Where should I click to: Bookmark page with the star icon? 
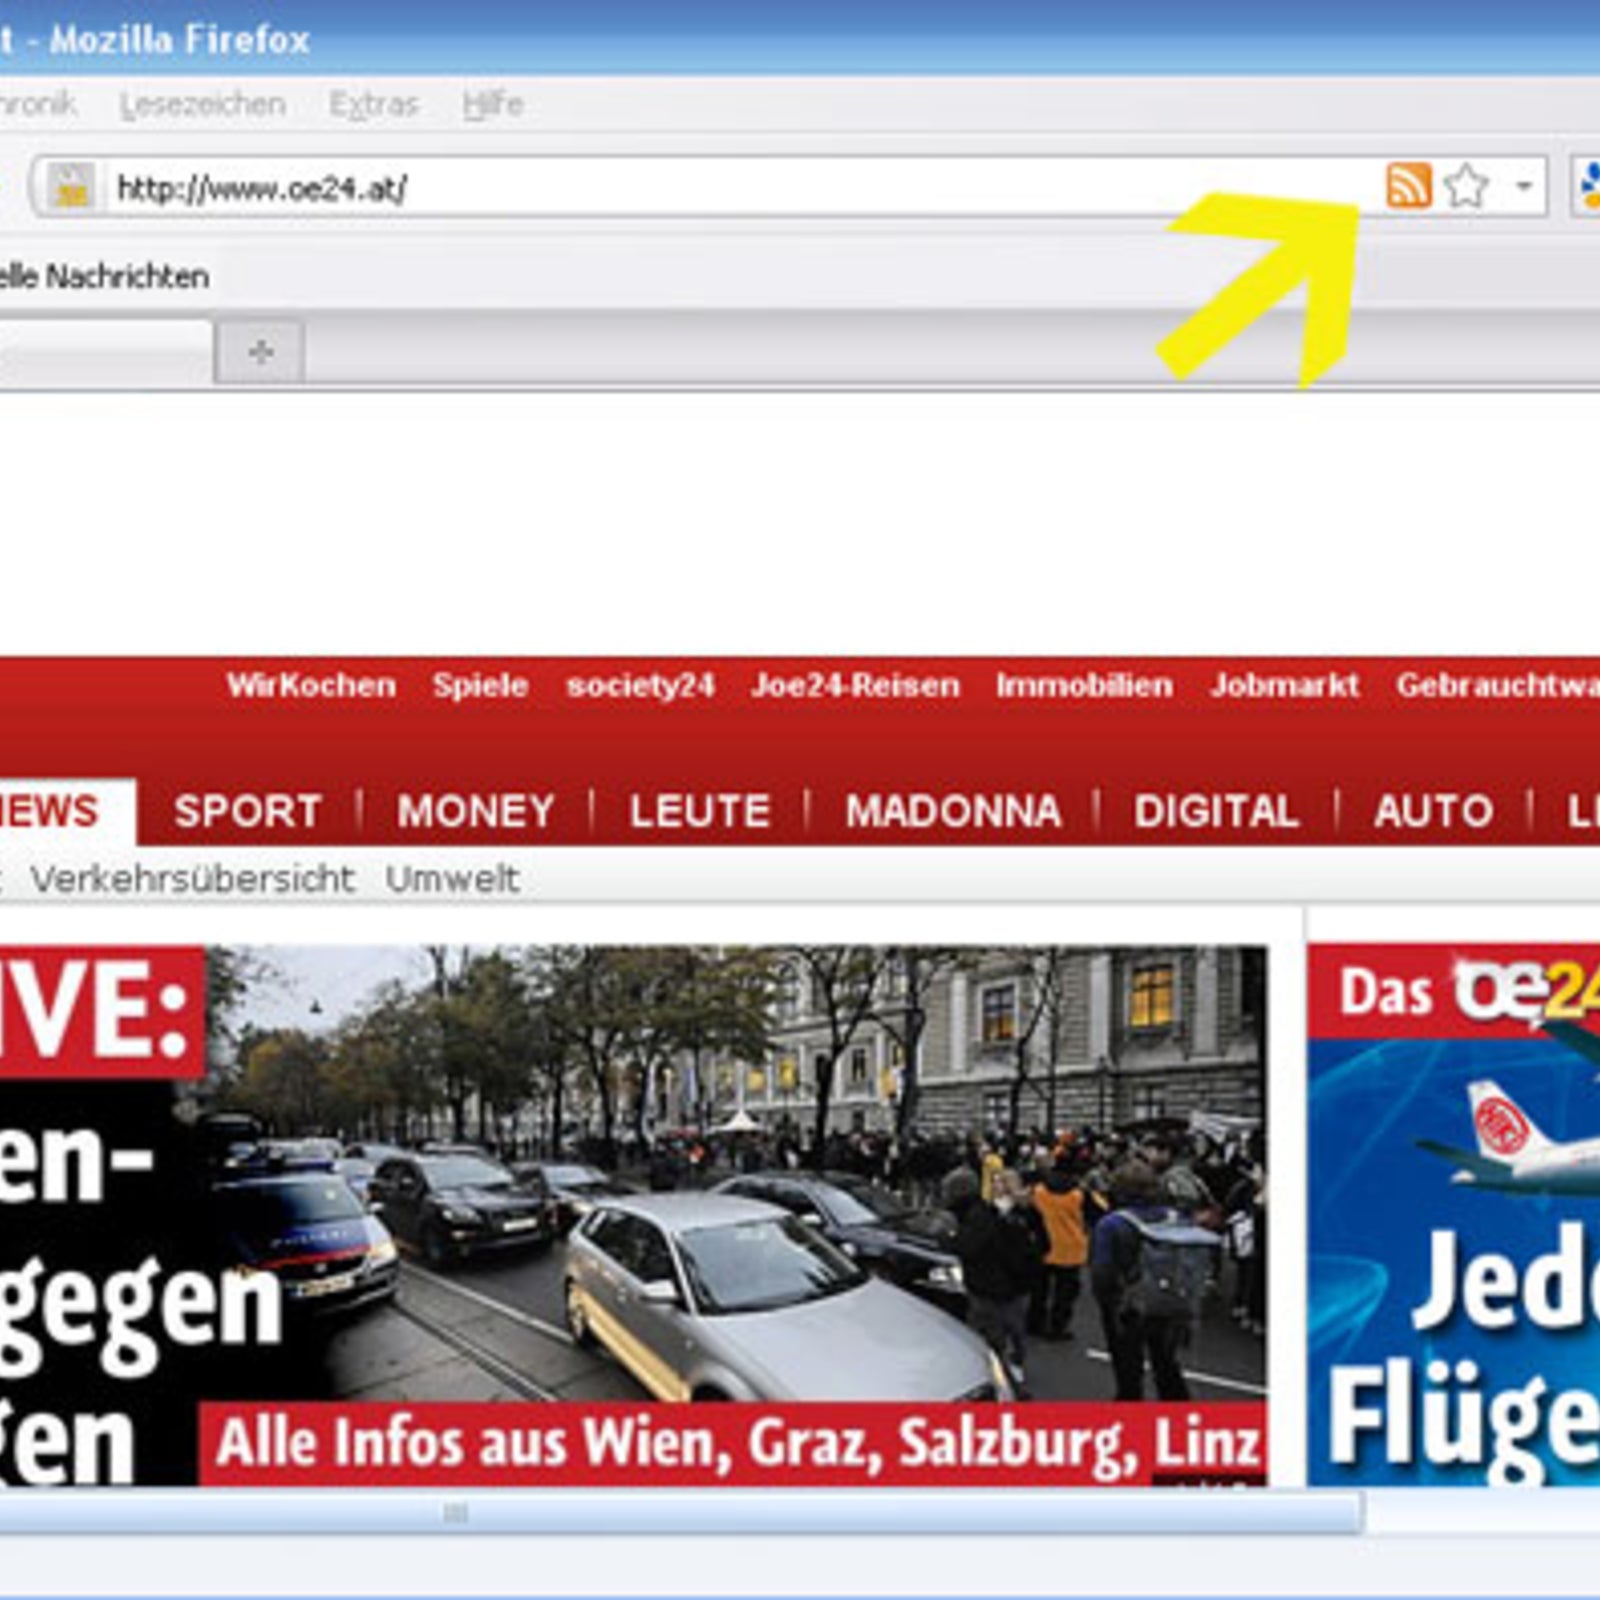click(x=1466, y=186)
